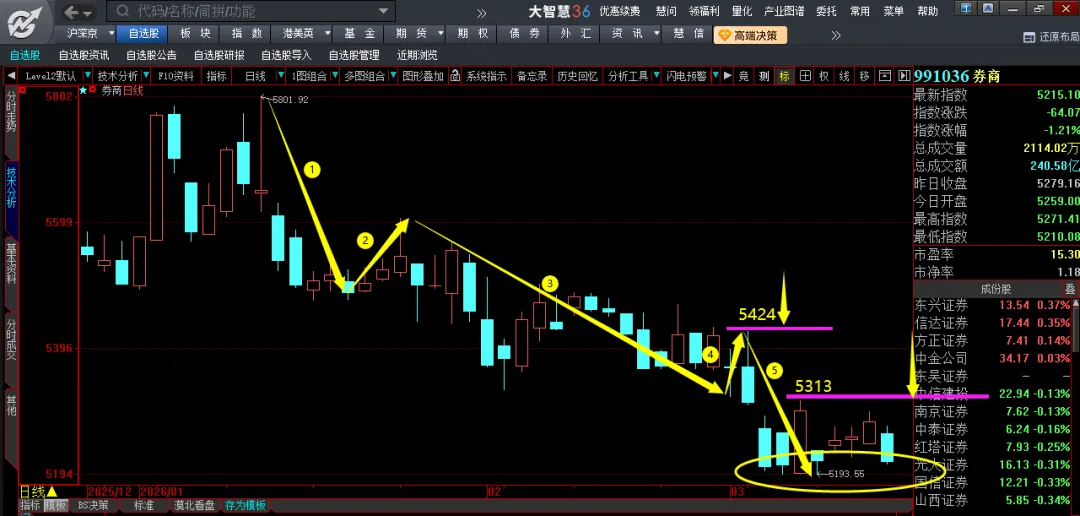Click the left arrow before Level2默认
This screenshot has height=516, width=1080.
(x=11, y=76)
